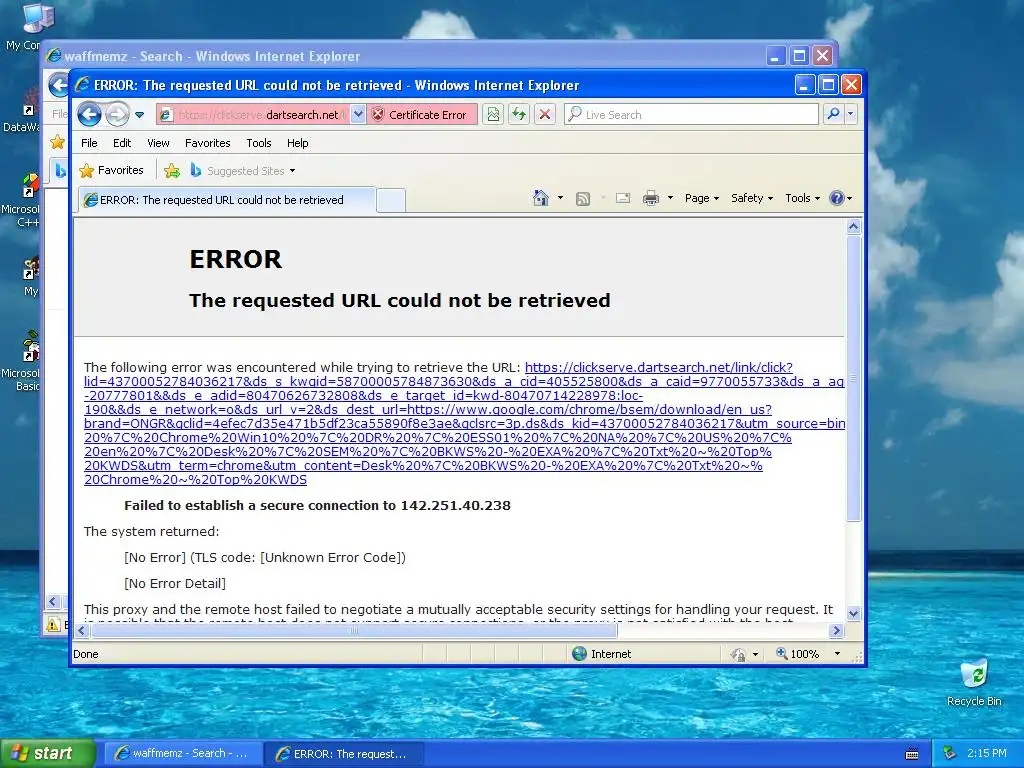This screenshot has height=768, width=1024.
Task: Open the Help menu
Action: click(x=297, y=143)
